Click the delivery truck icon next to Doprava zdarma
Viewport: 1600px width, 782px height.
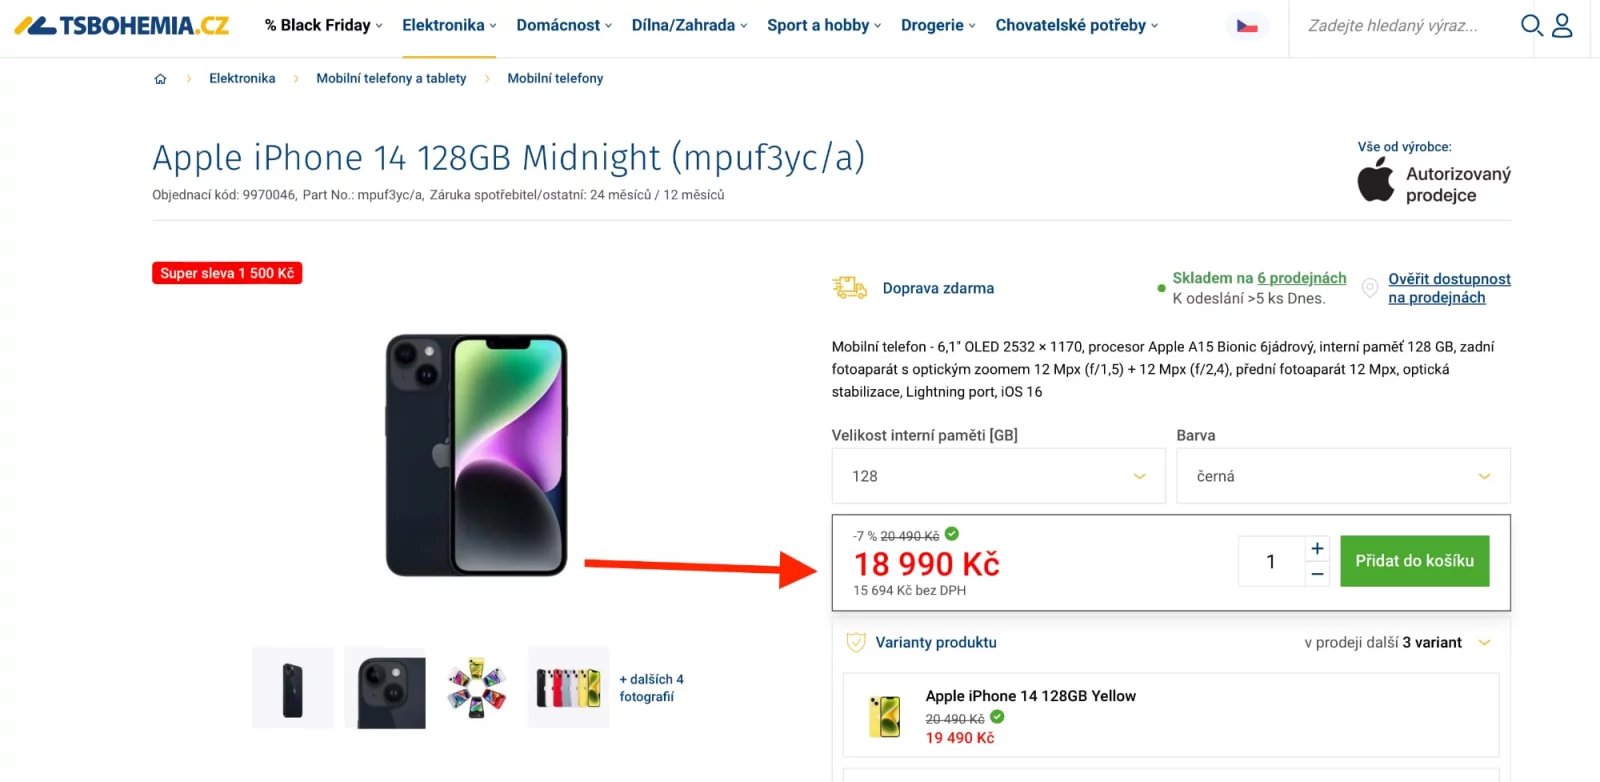point(848,288)
